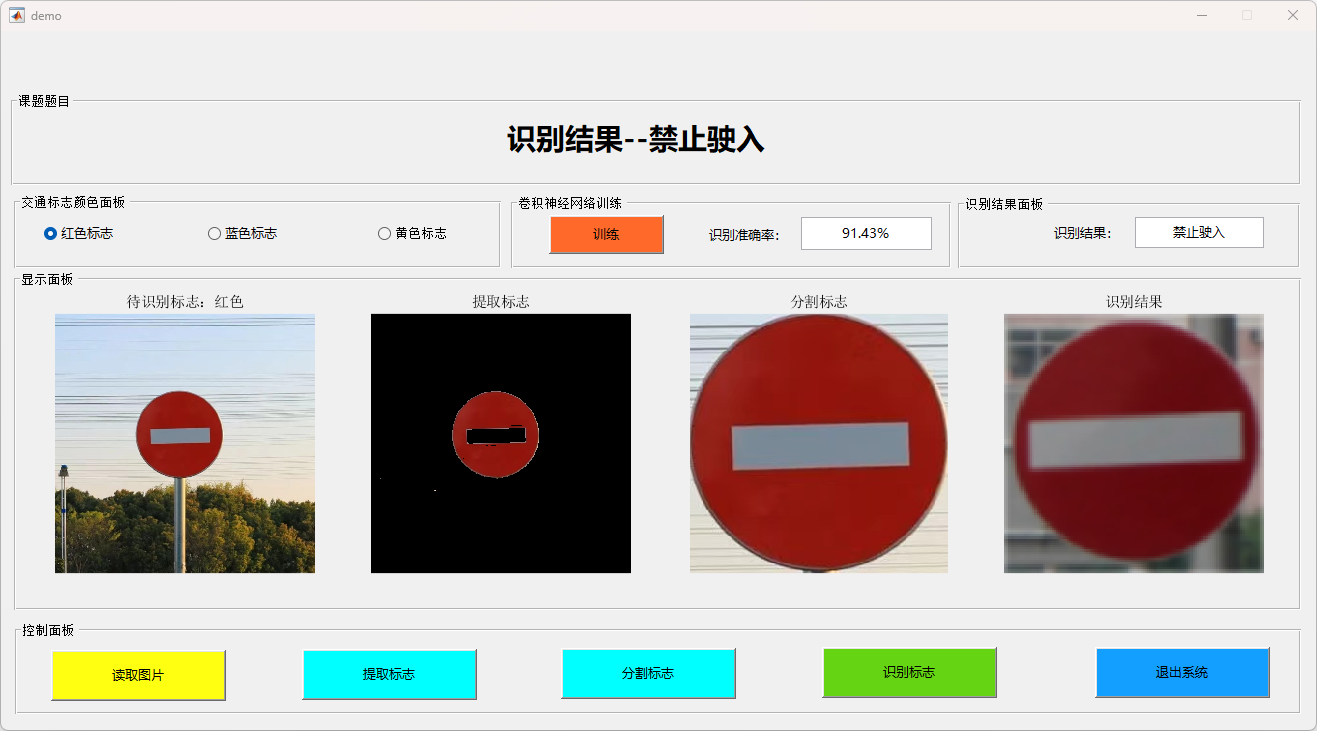
Task: Choose the 蓝色标志 radio option
Action: pos(214,234)
